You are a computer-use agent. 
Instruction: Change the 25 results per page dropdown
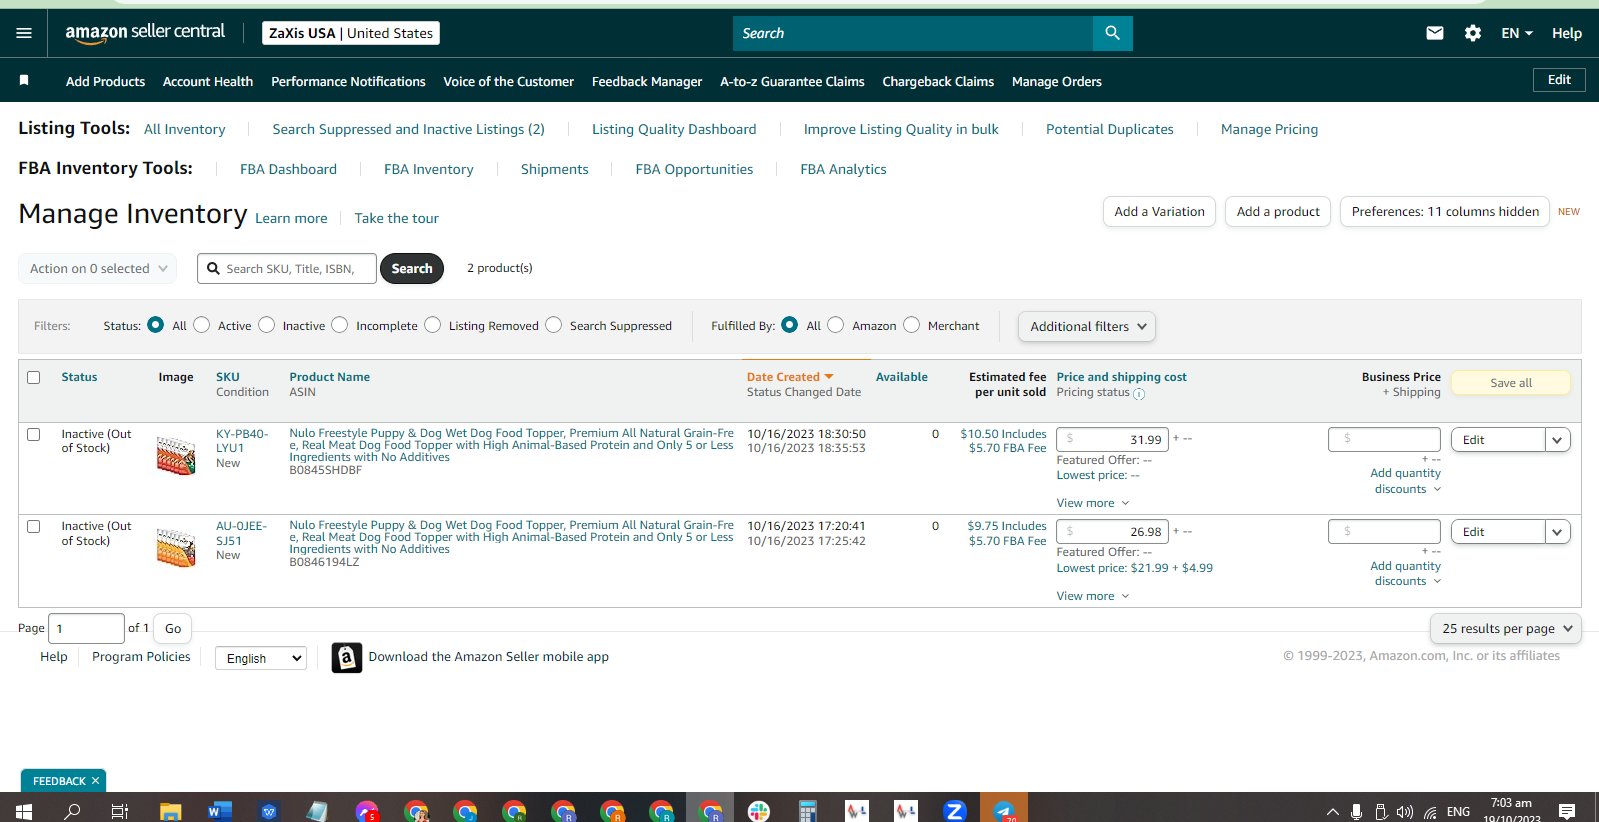click(1506, 628)
